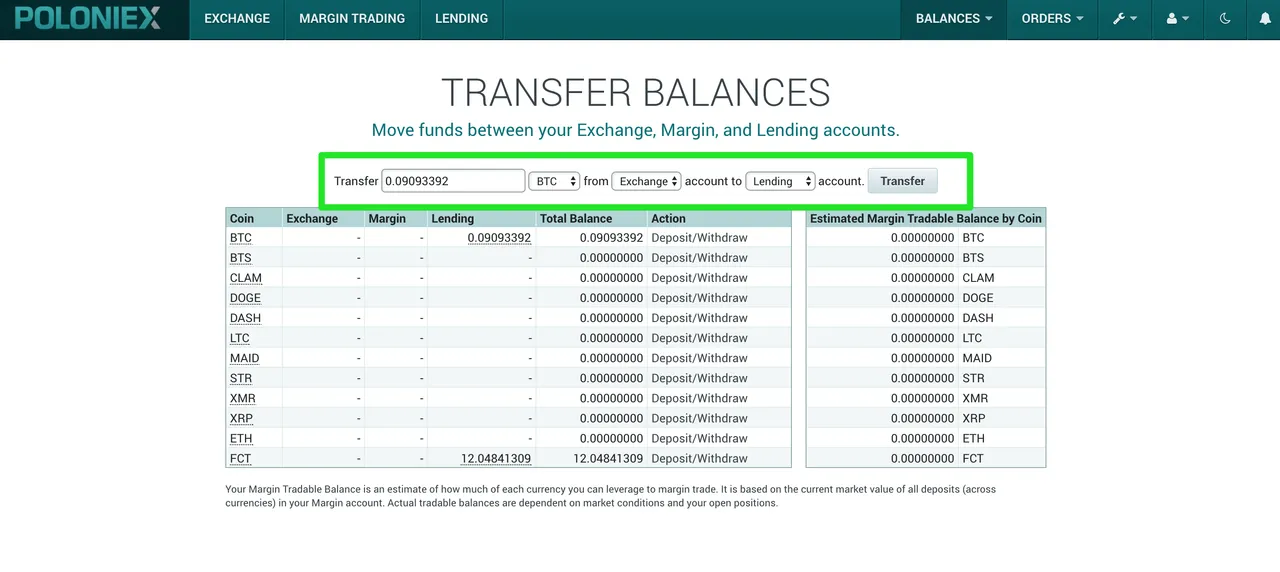Open the wrench settings menu
Screen dimensions: 1280x572
click(1125, 19)
